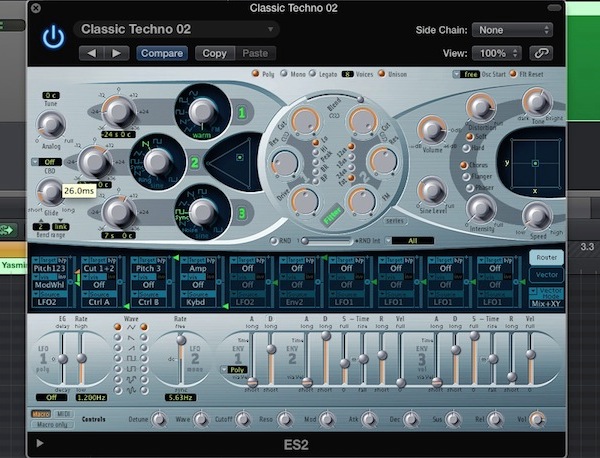Click the RND randomize button
The height and width of the screenshot is (458, 600).
point(274,241)
